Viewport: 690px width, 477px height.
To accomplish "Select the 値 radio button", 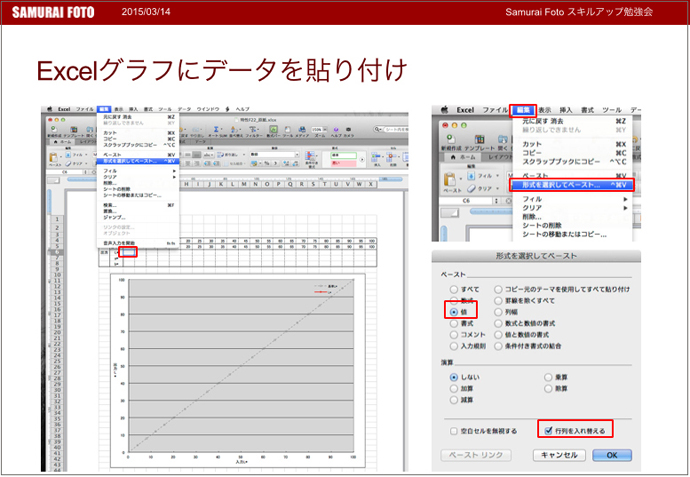I will (454, 312).
